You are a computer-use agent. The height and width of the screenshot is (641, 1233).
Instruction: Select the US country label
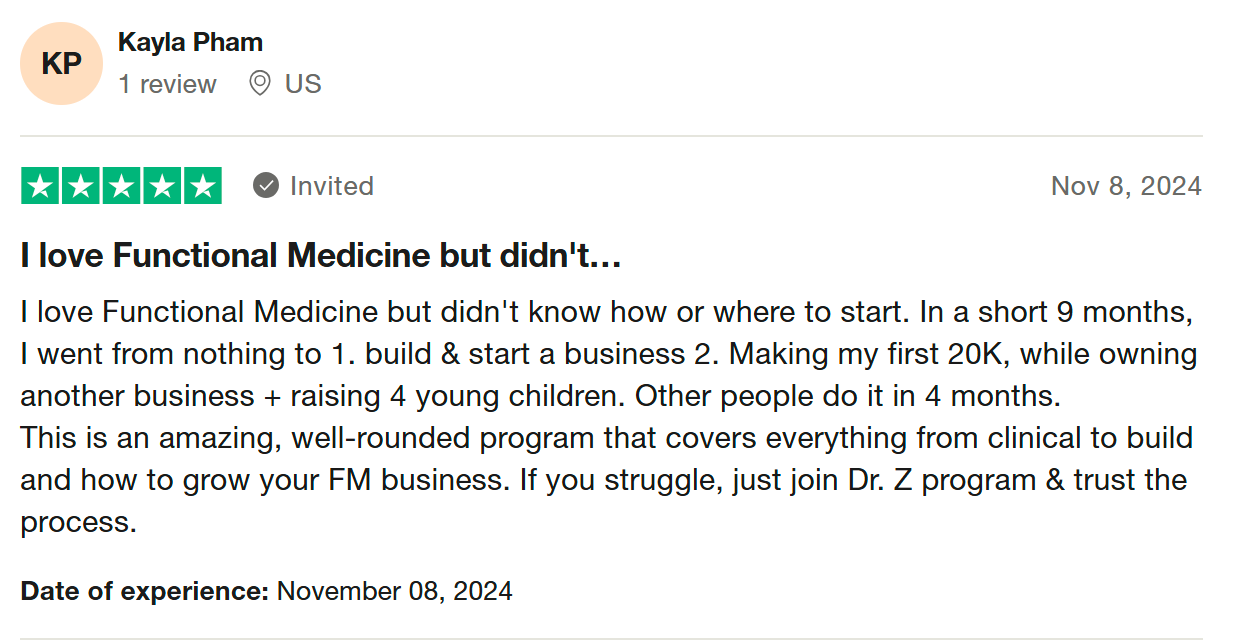pos(303,84)
